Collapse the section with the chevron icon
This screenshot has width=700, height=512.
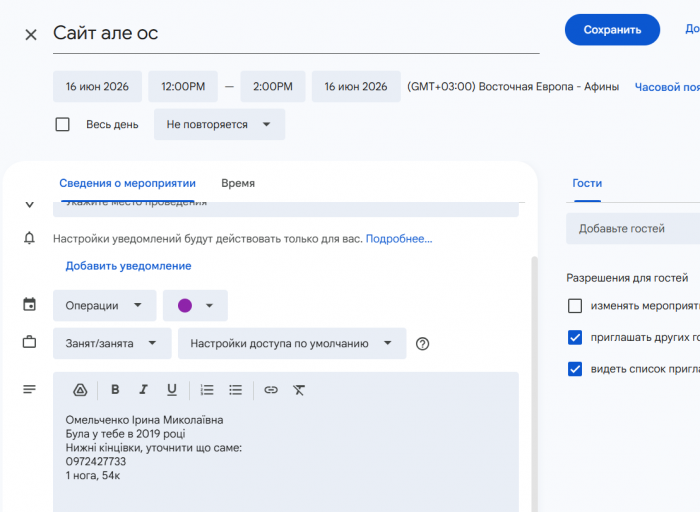[29, 205]
